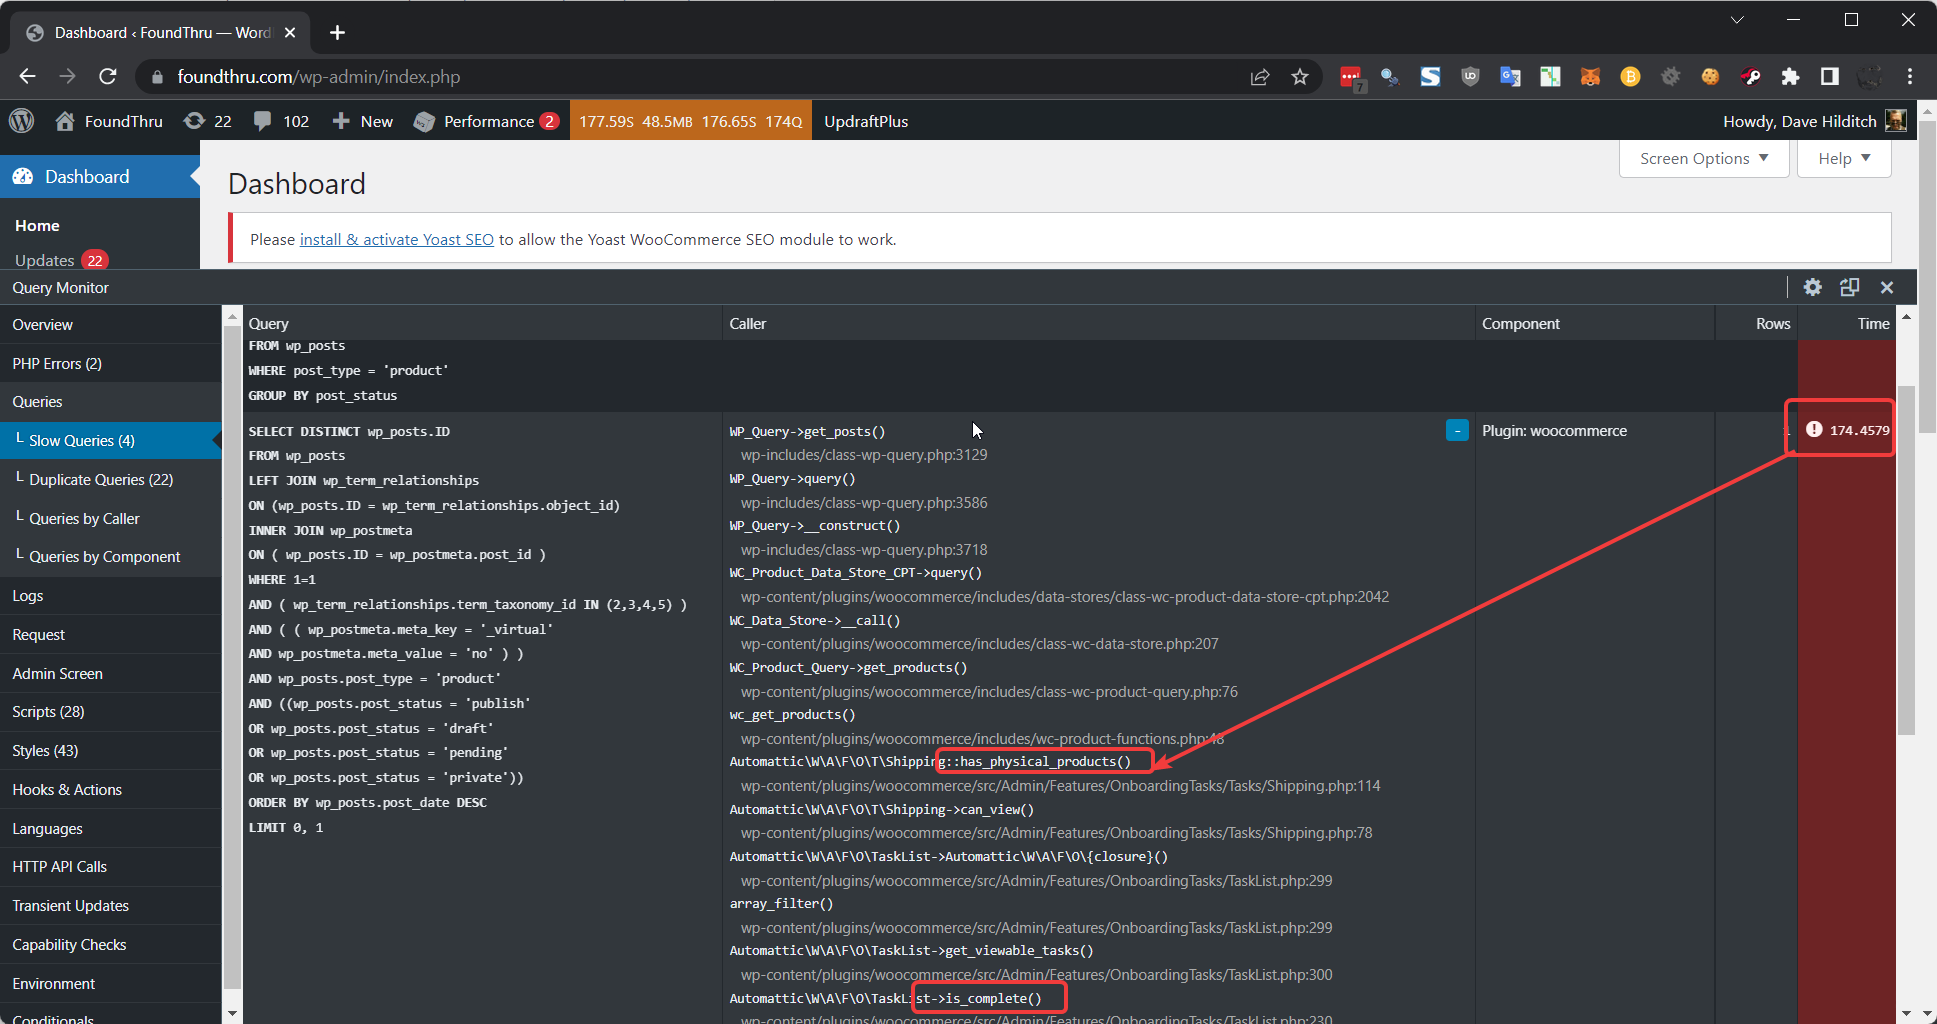Open the uBlock Origin shield extension
The image size is (1937, 1024).
coord(1470,77)
